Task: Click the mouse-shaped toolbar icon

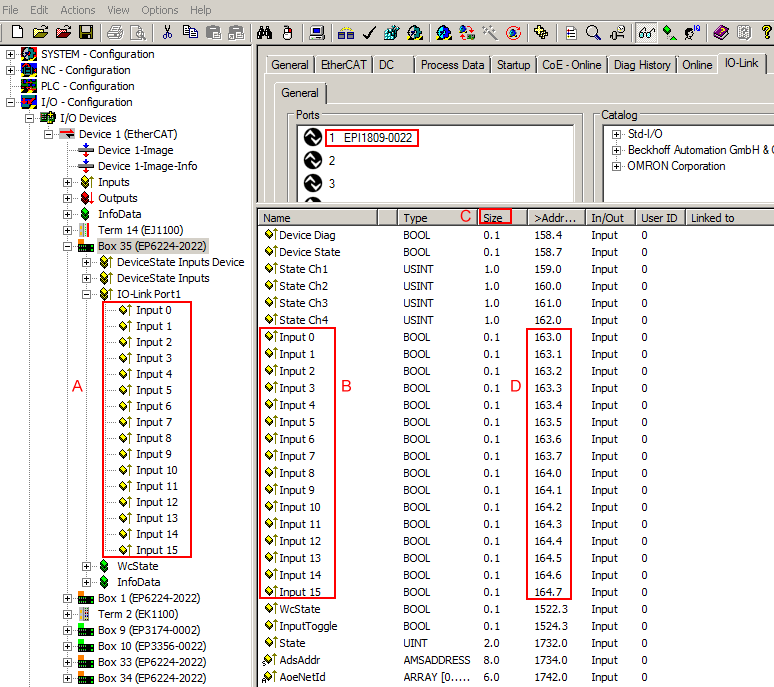Action: pyautogui.click(x=287, y=33)
